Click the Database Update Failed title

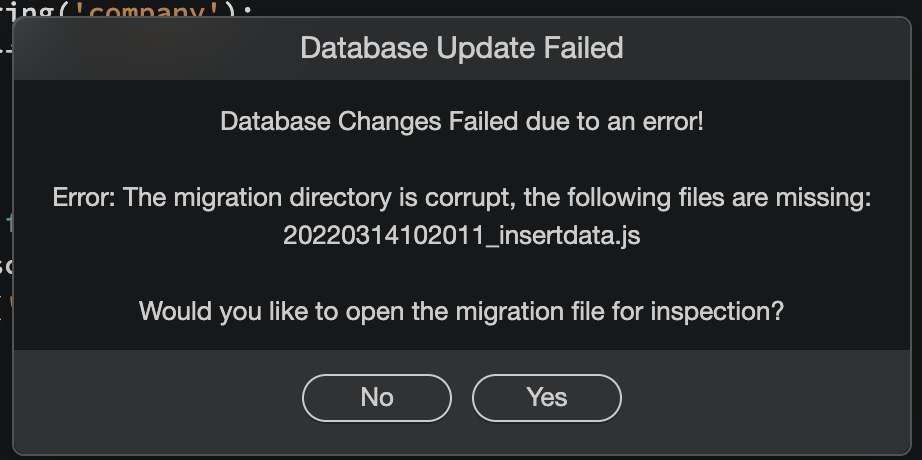(461, 47)
